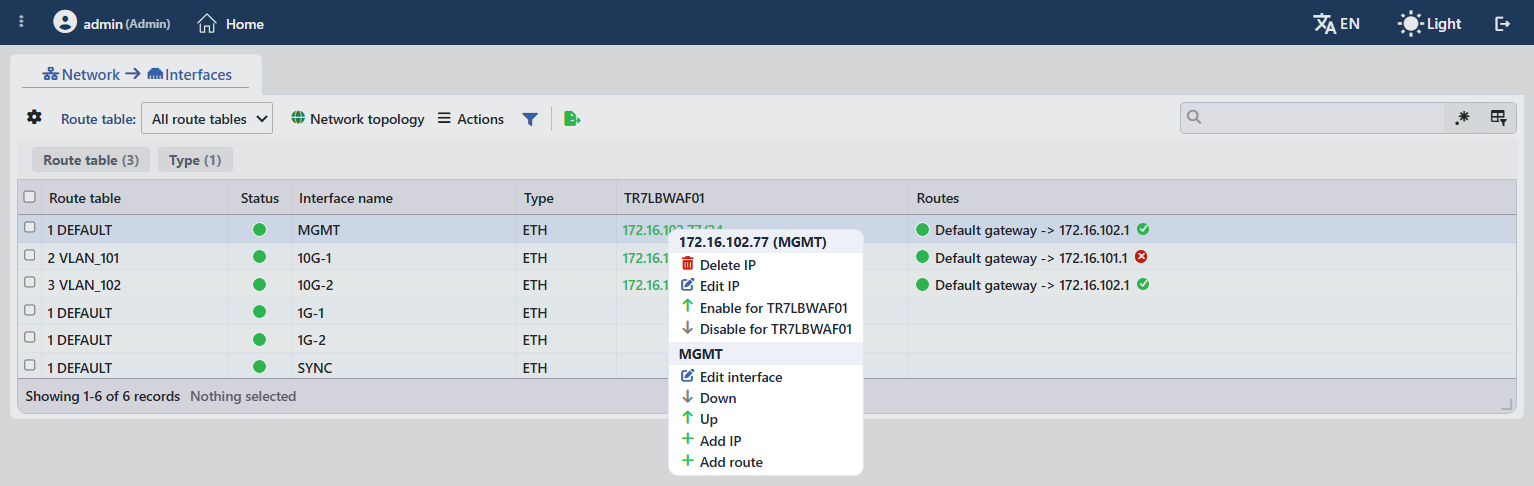The image size is (1534, 486).
Task: Choose Edit interface in context menu
Action: 766,377
